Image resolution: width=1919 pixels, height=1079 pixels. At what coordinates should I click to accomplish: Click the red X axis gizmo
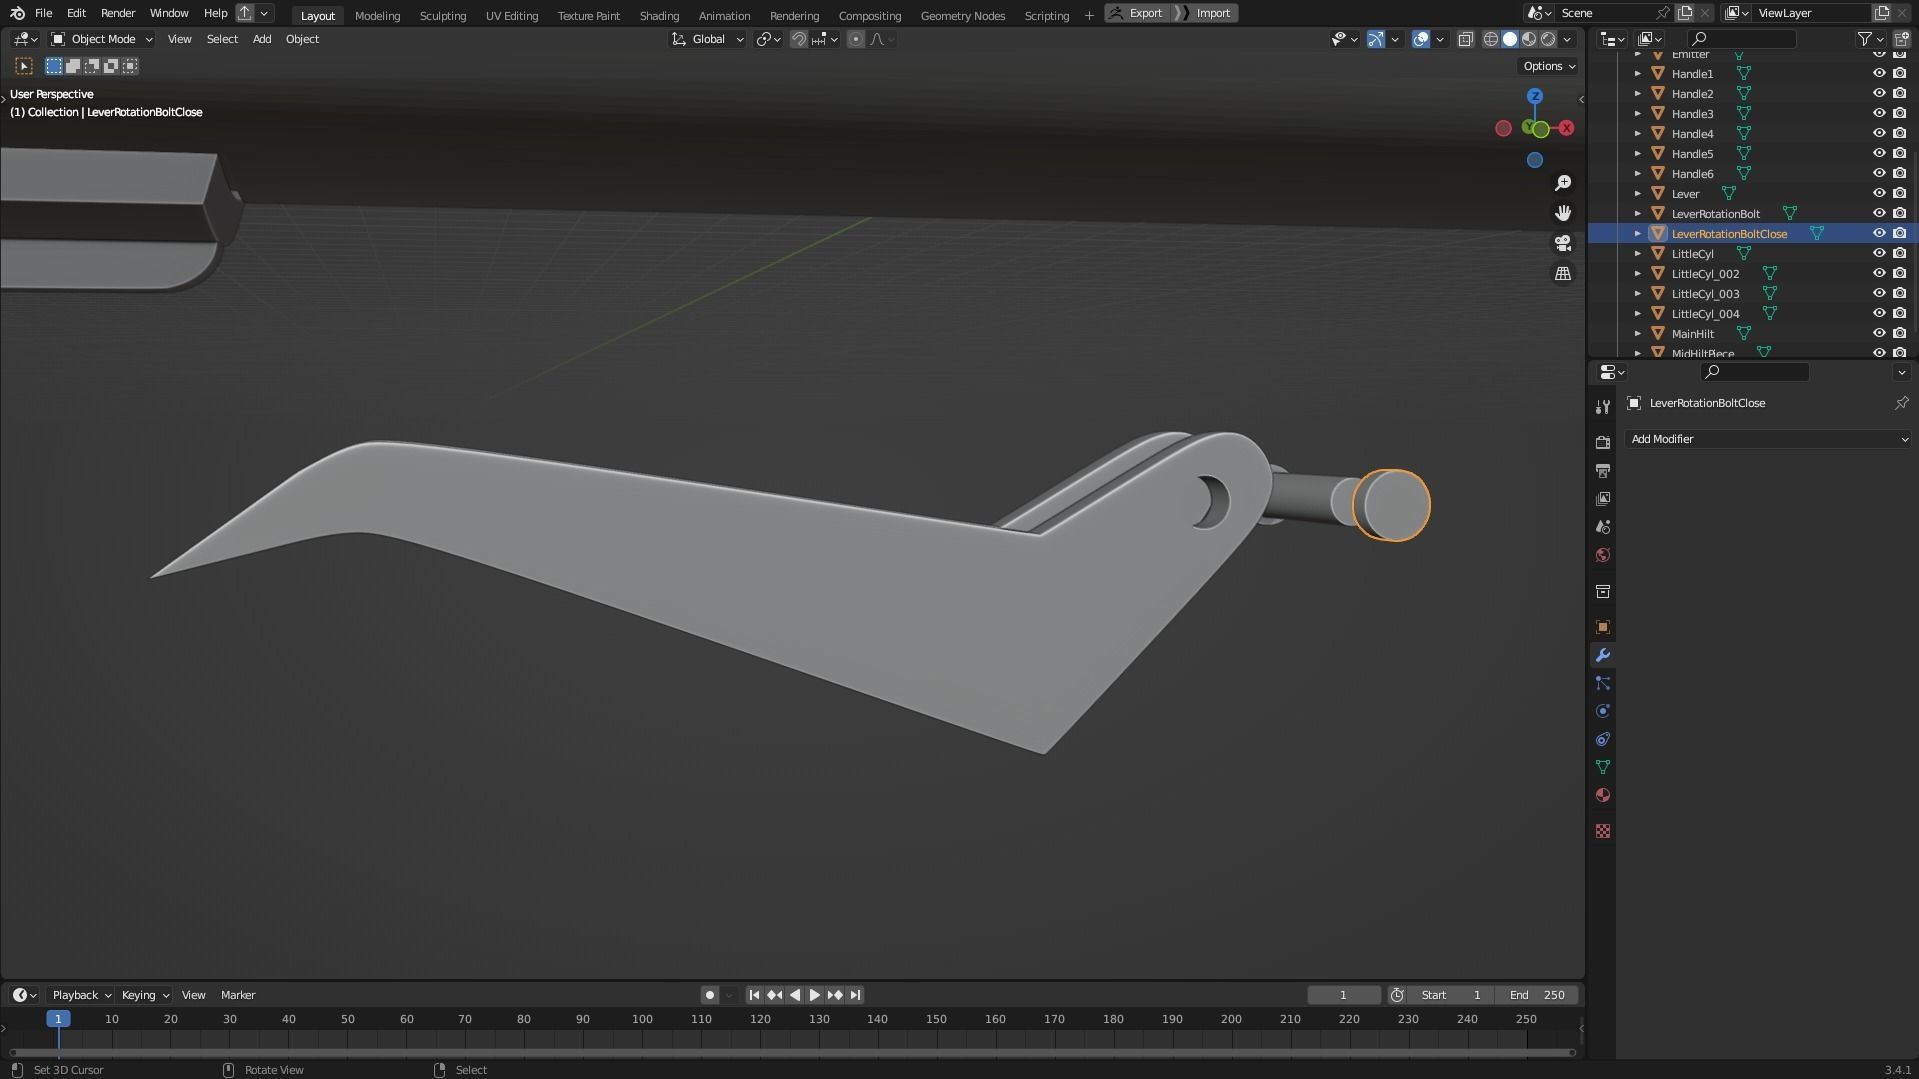pyautogui.click(x=1566, y=128)
